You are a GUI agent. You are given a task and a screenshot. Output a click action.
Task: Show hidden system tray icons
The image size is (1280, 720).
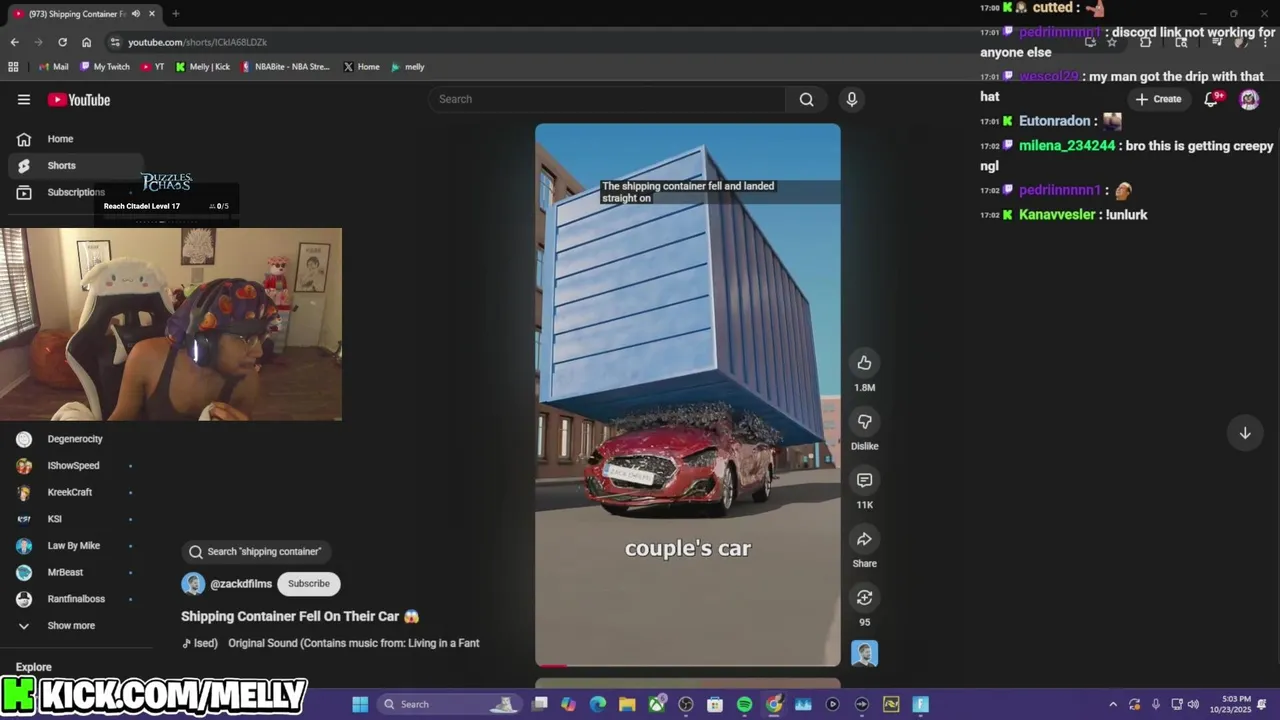(x=1113, y=704)
